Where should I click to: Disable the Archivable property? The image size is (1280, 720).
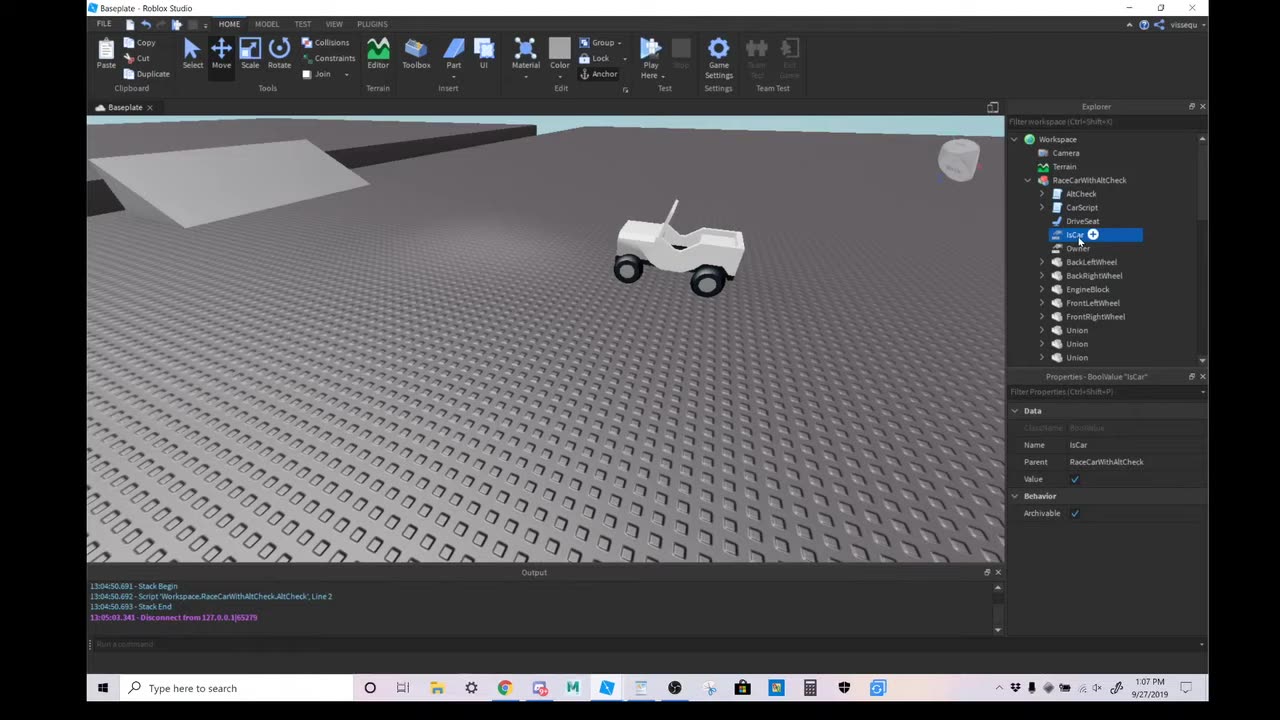pyautogui.click(x=1075, y=513)
